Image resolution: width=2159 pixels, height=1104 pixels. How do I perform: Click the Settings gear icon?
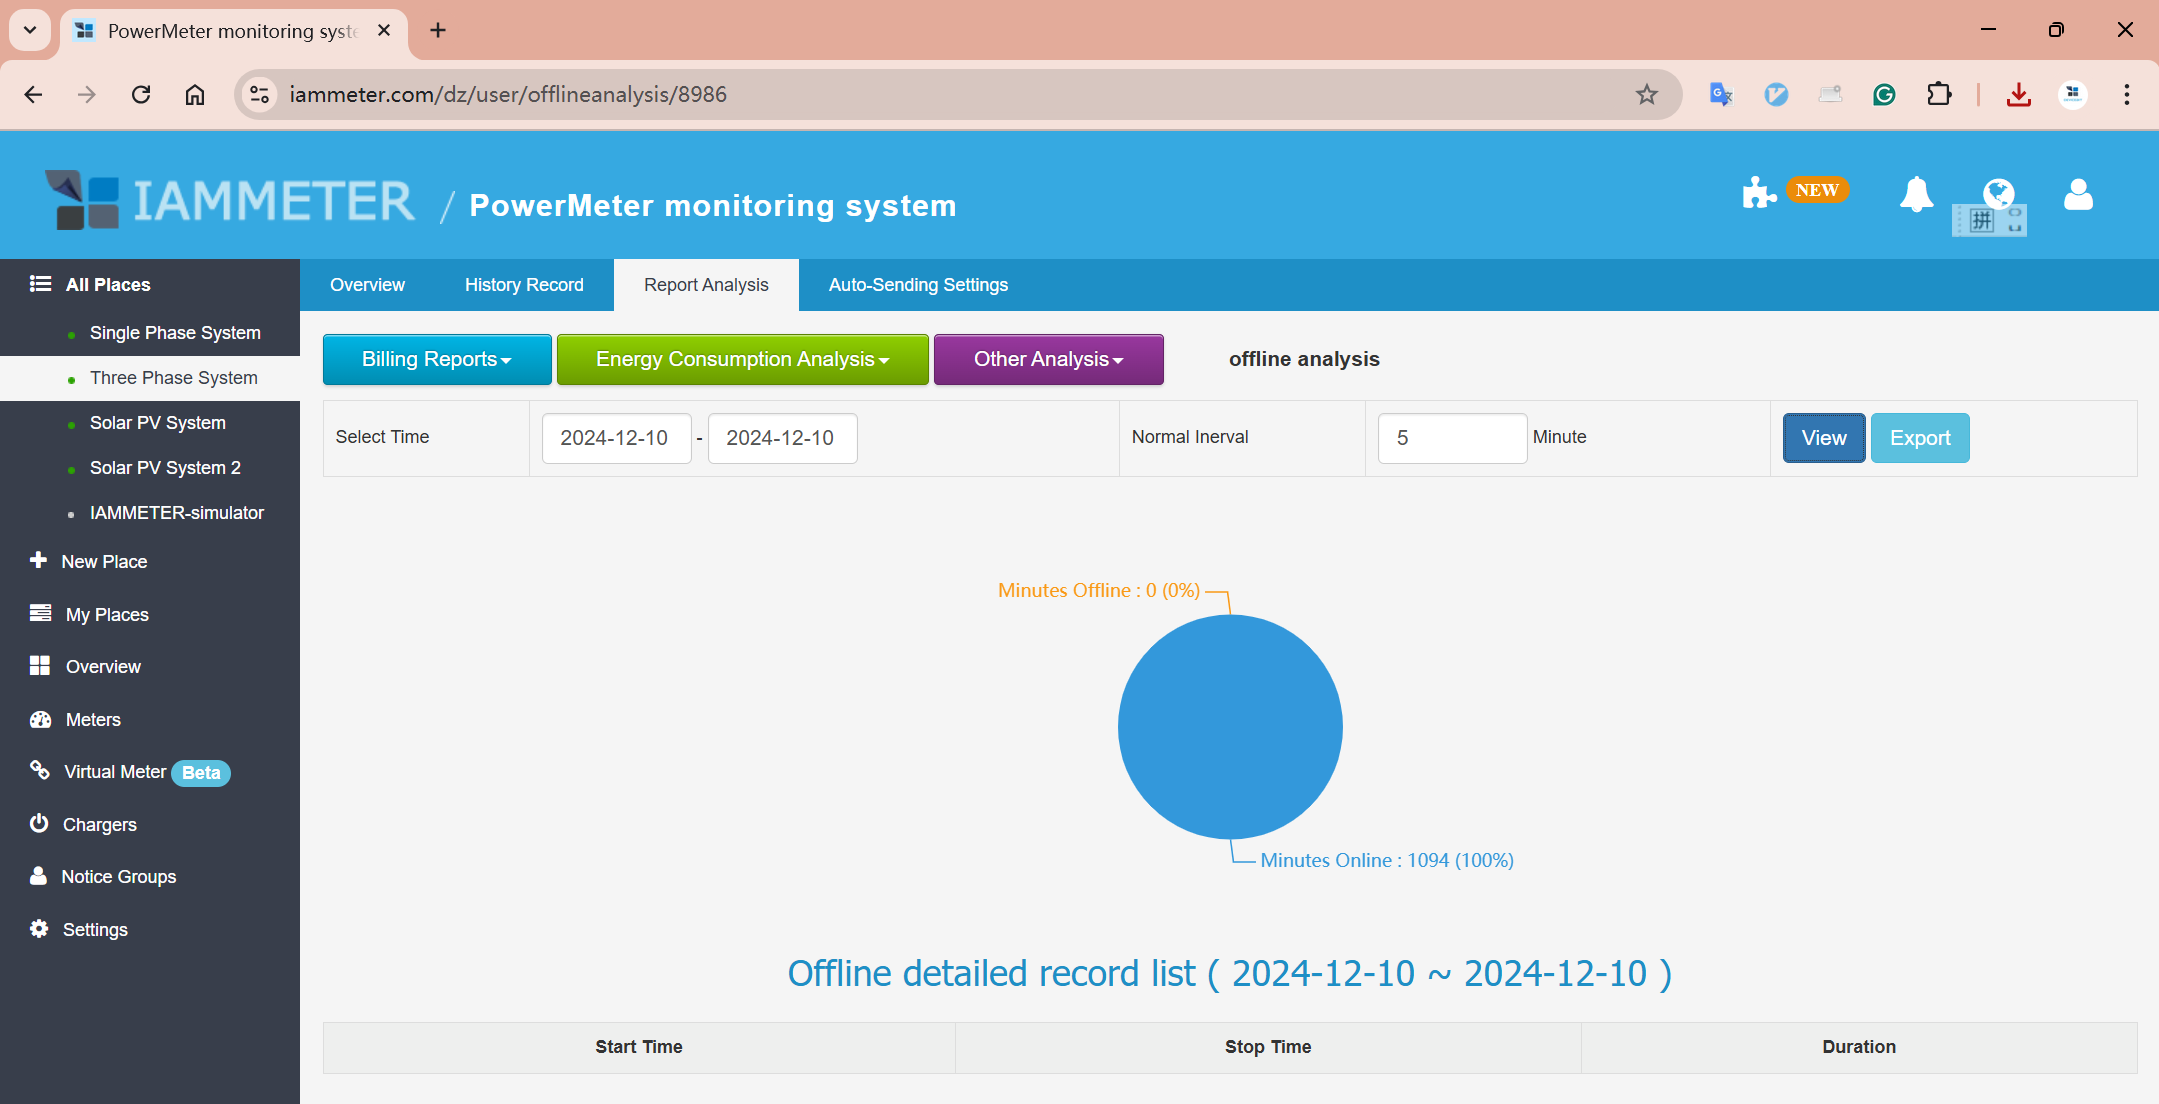pyautogui.click(x=39, y=928)
